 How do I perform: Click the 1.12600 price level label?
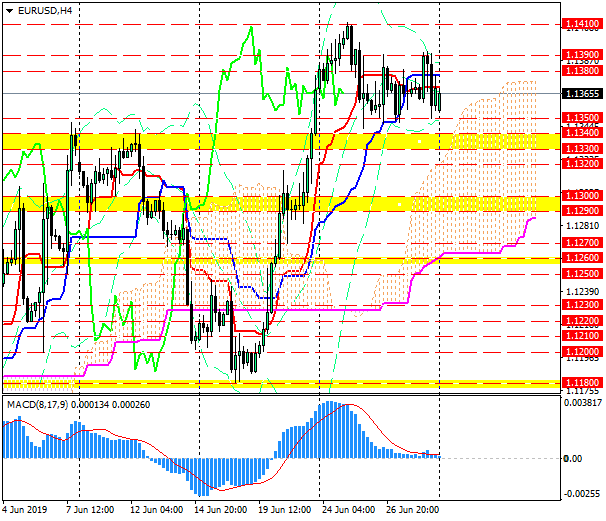[x=580, y=258]
